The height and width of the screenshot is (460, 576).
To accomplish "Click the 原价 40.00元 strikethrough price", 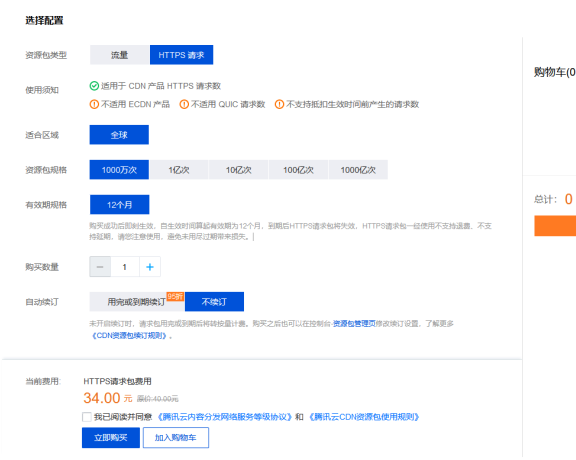I will (158, 399).
